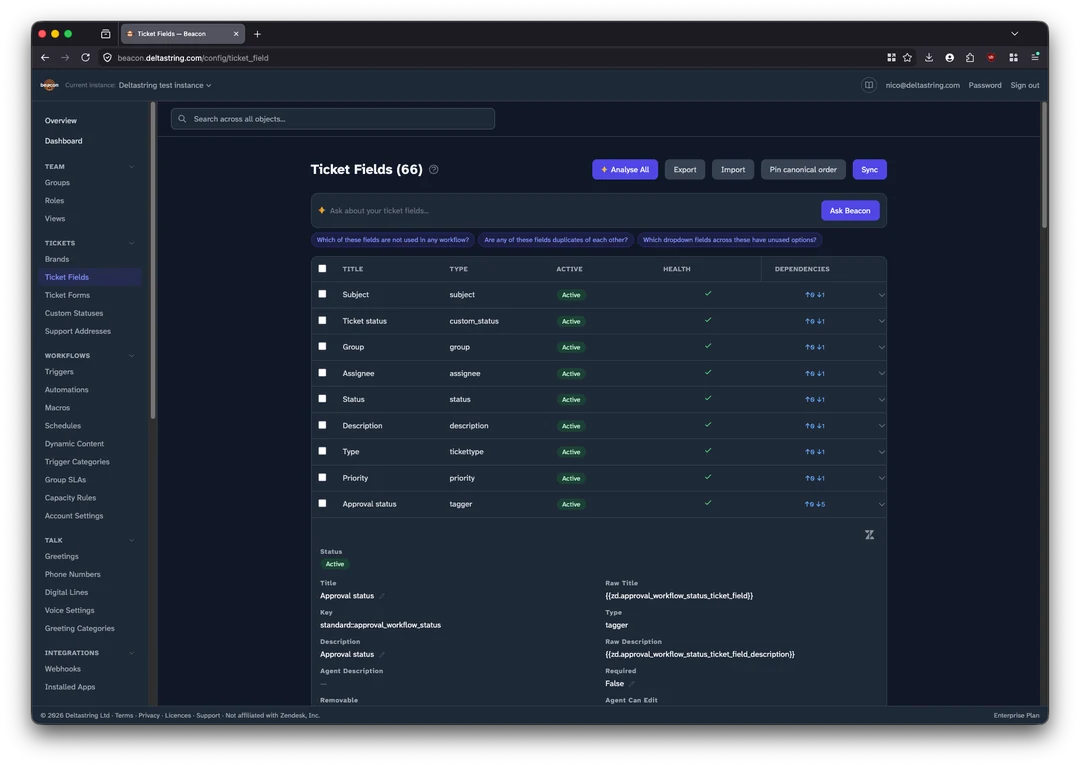Click suggestion about fields duplicates of each other
Viewport: 1080px width, 766px height.
coord(556,240)
